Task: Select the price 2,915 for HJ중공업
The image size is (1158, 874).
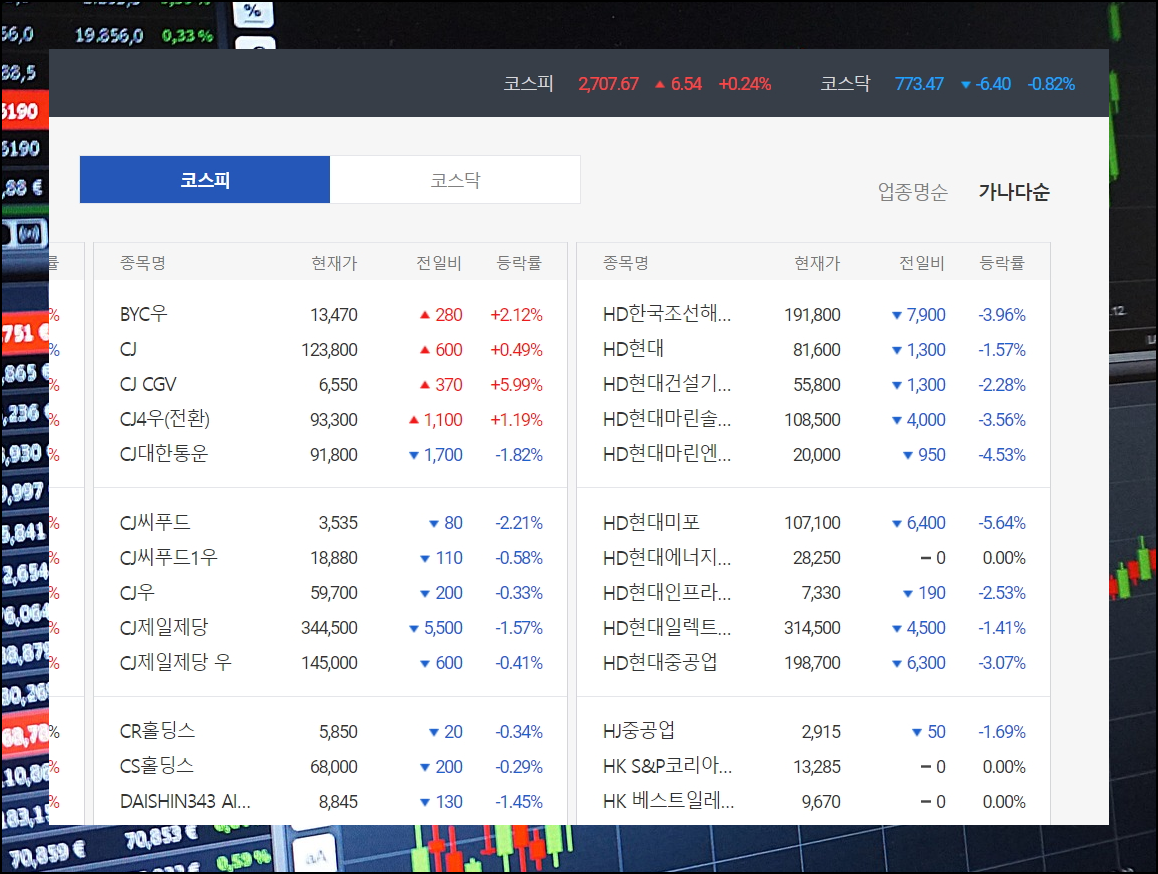Action: pos(821,732)
